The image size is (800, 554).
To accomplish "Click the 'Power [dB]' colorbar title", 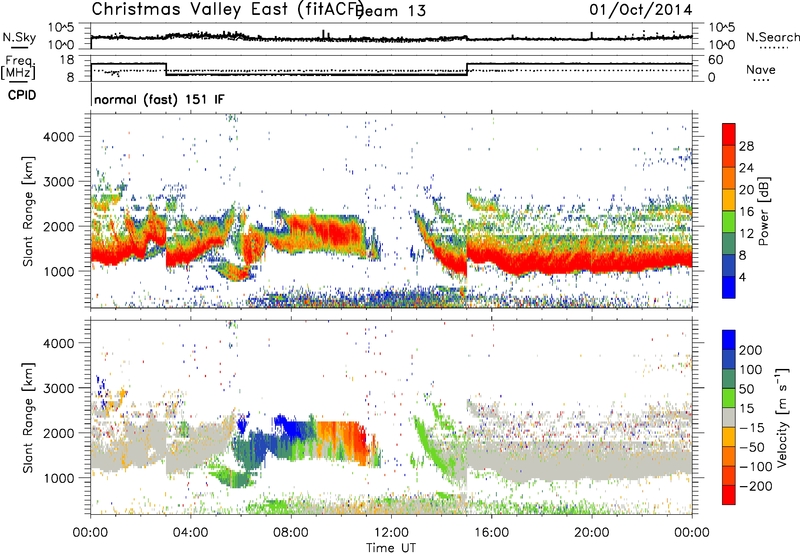I will (x=763, y=211).
